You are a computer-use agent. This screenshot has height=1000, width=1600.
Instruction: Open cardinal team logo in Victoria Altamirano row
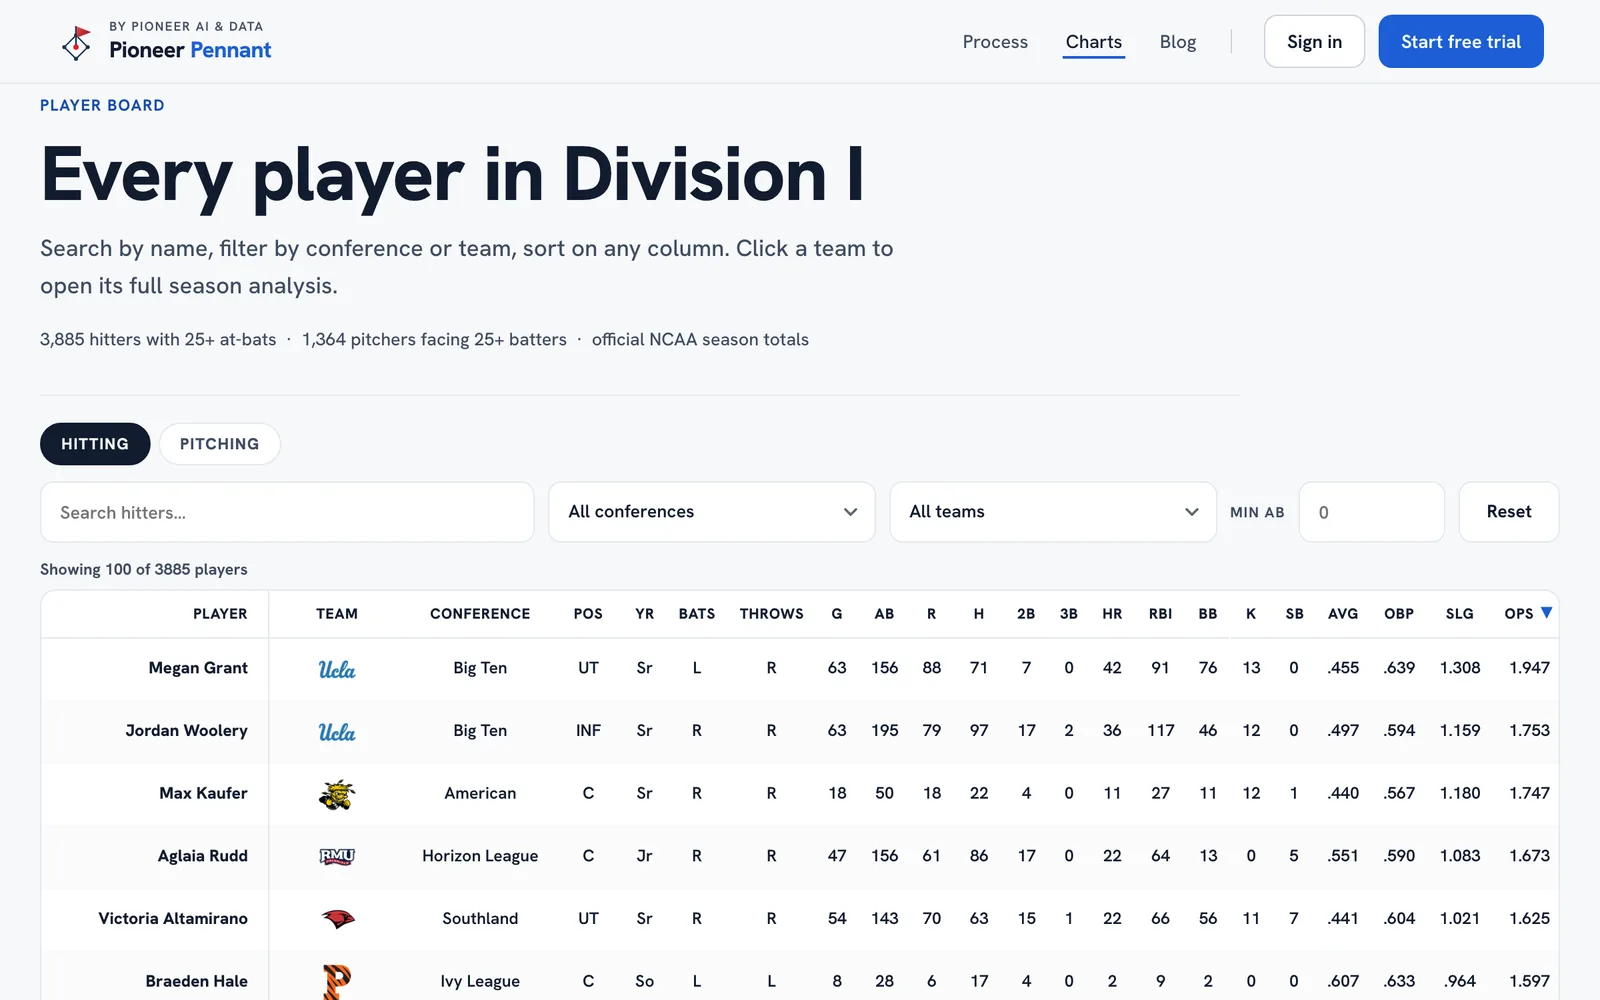[x=337, y=919]
